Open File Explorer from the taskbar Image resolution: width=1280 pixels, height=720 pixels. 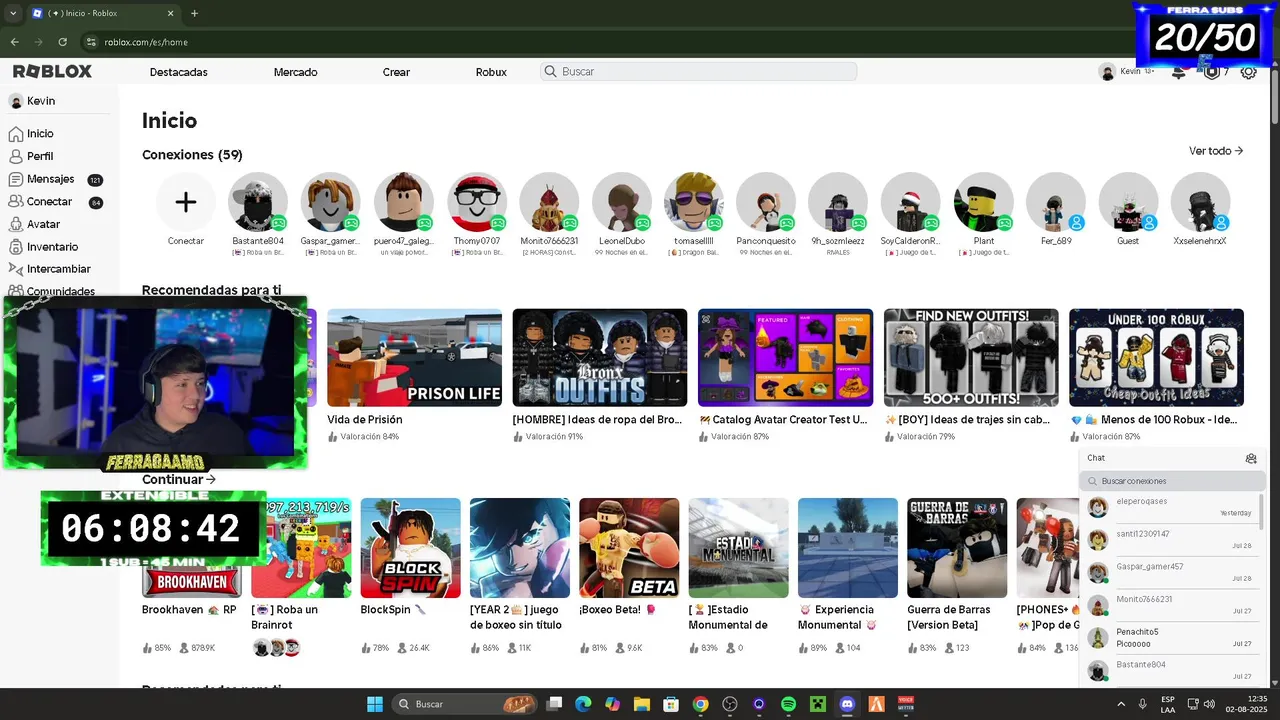tap(641, 704)
